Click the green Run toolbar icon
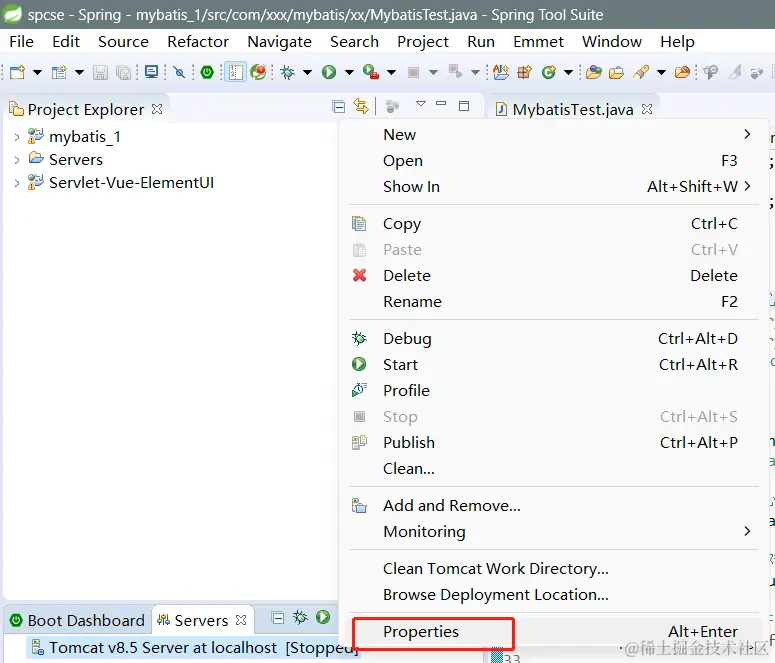This screenshot has height=663, width=775. pos(329,73)
